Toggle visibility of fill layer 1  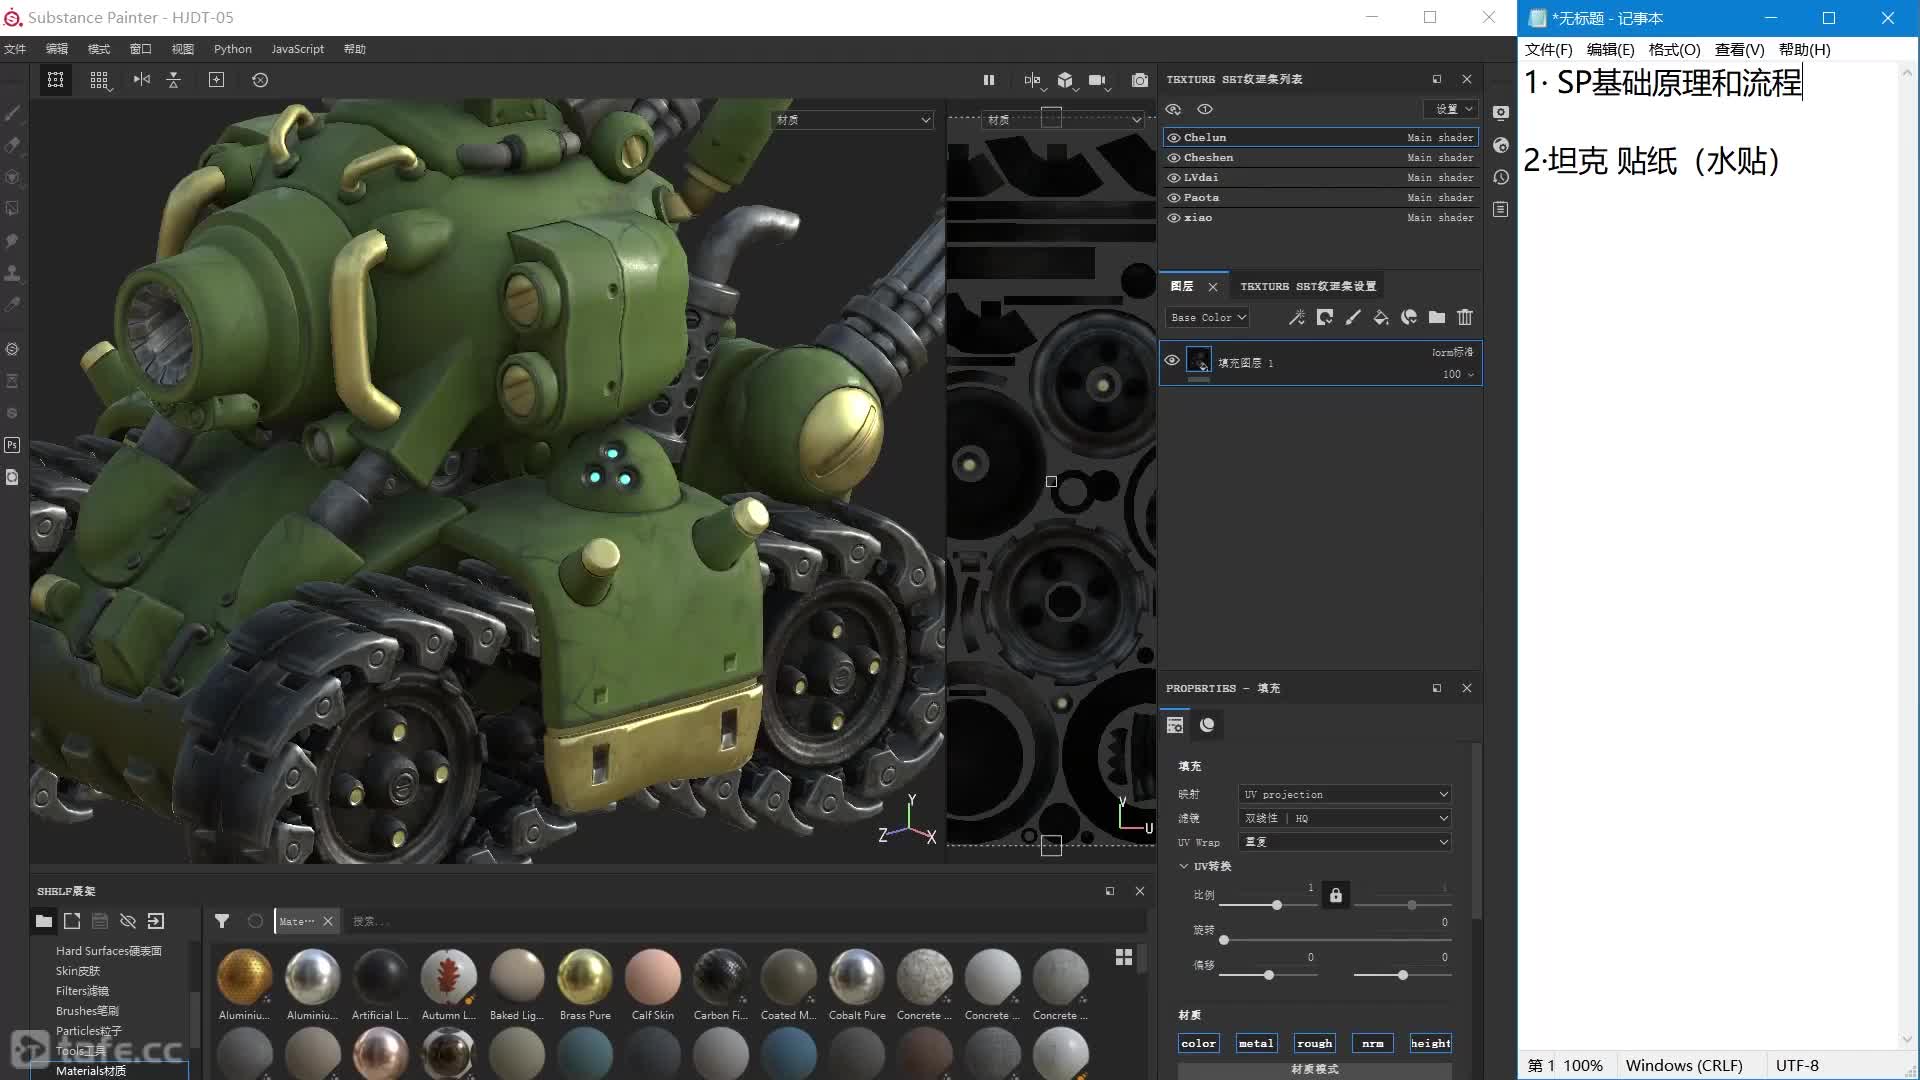pos(1172,360)
